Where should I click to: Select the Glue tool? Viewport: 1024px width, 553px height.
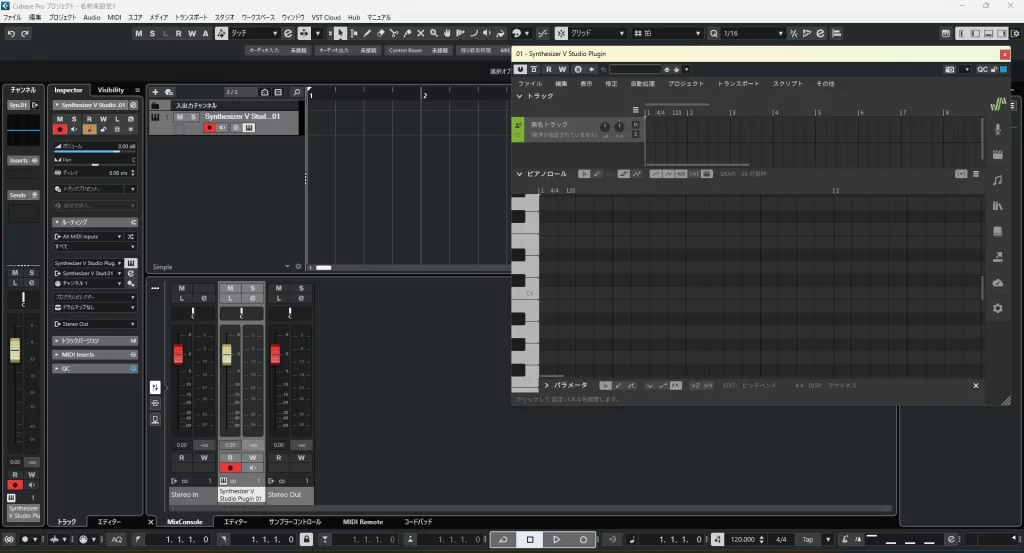coord(408,33)
